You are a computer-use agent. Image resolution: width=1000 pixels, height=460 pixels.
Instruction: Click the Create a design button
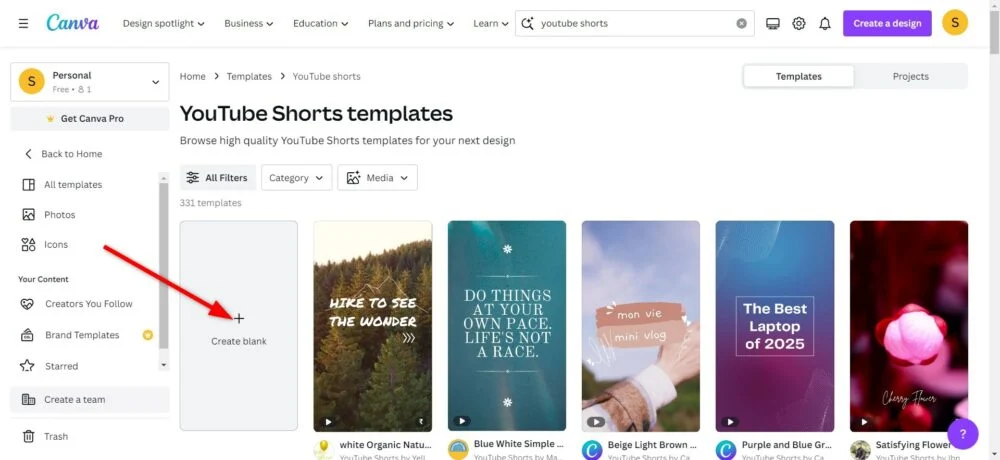coord(887,23)
